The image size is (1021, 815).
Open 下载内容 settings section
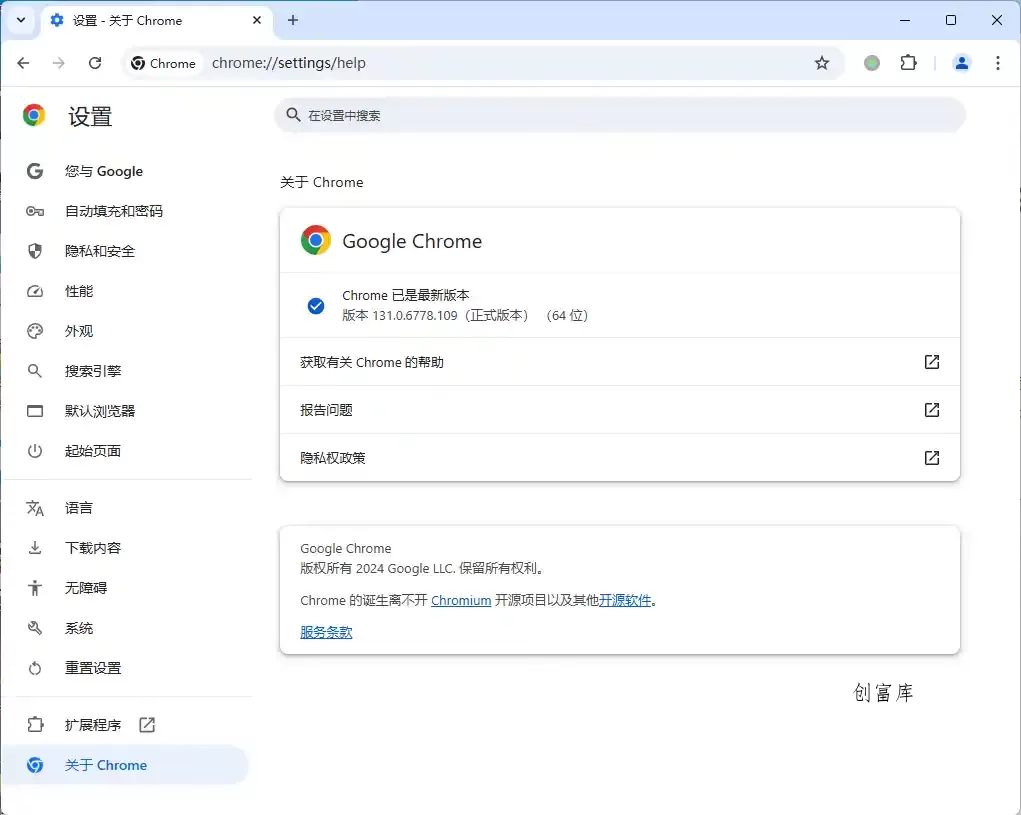pos(127,548)
